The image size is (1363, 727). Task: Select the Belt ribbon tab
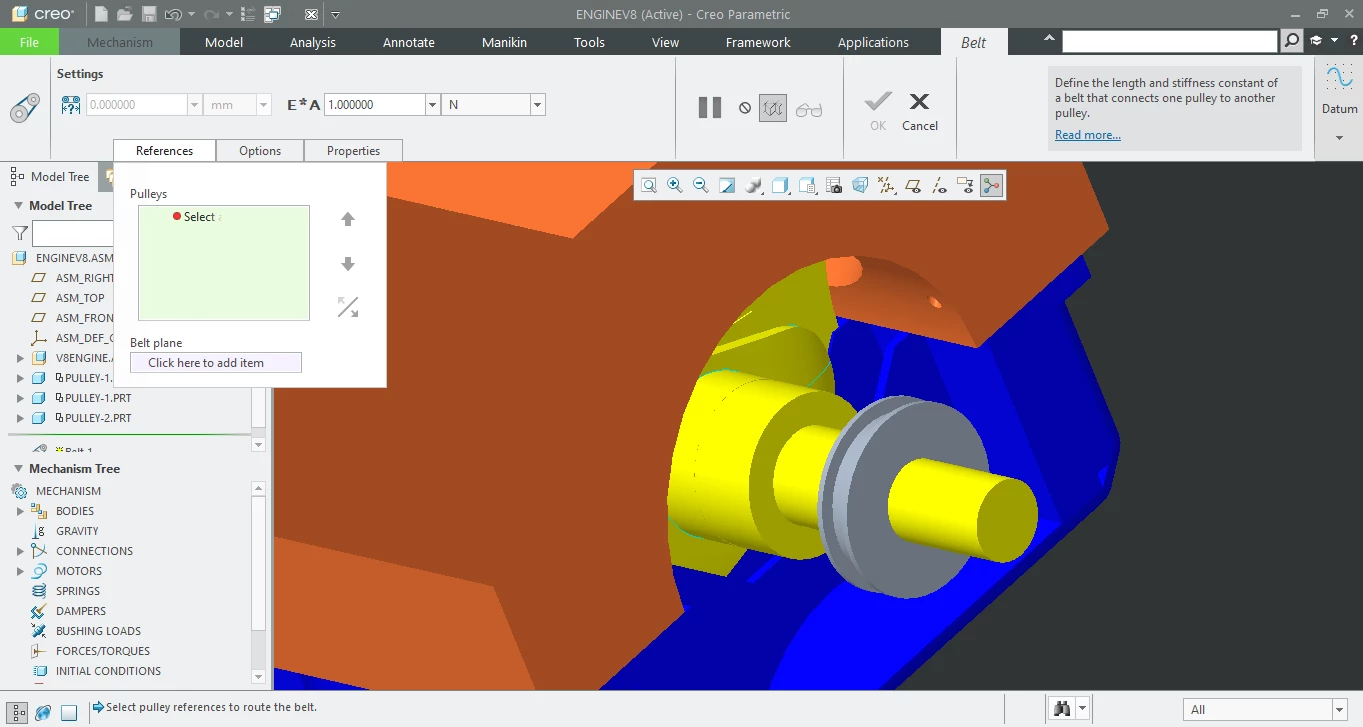pos(973,42)
